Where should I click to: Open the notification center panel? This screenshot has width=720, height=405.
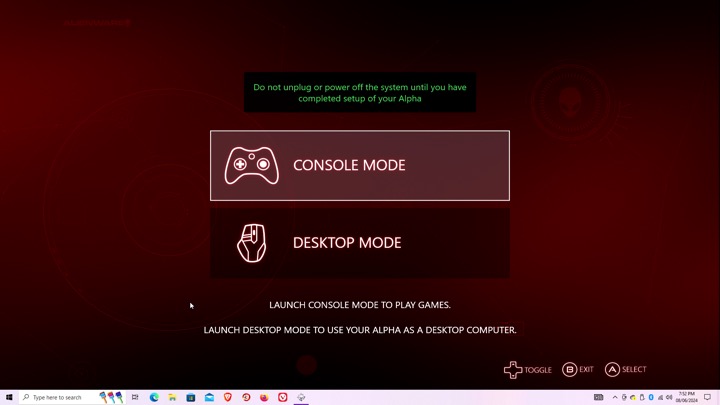(x=708, y=397)
